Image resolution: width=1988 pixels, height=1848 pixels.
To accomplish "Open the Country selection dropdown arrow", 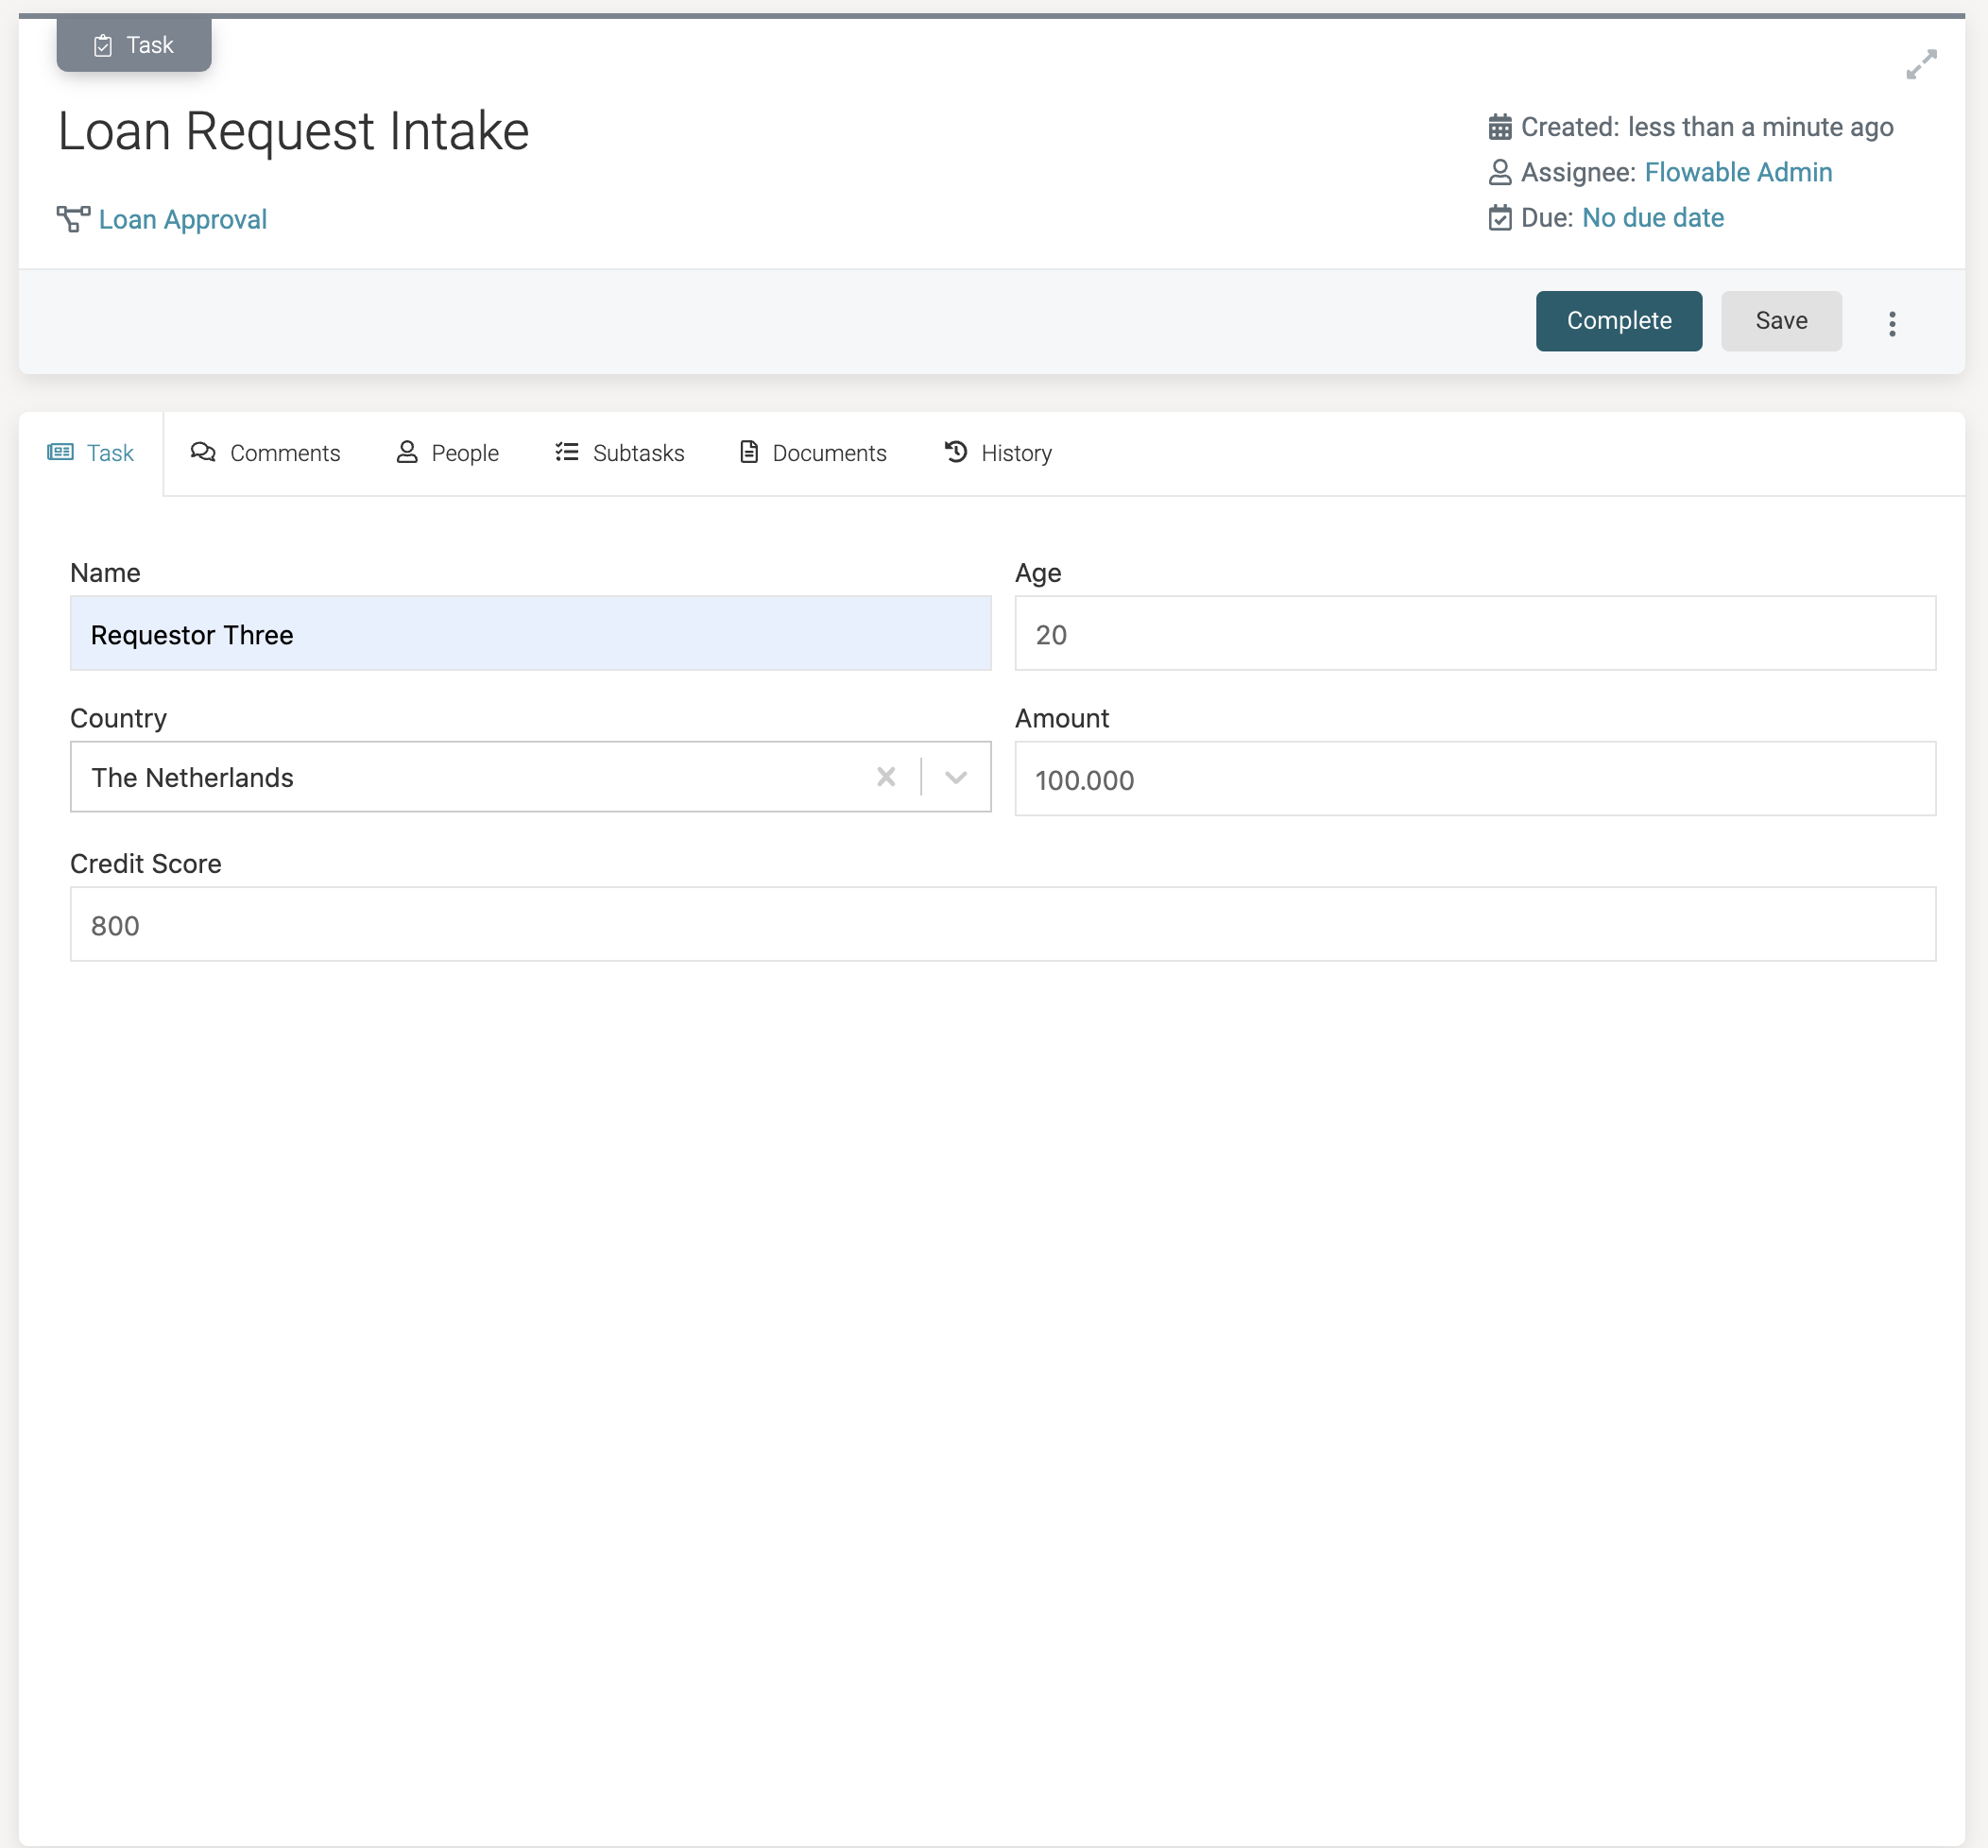I will pyautogui.click(x=956, y=777).
